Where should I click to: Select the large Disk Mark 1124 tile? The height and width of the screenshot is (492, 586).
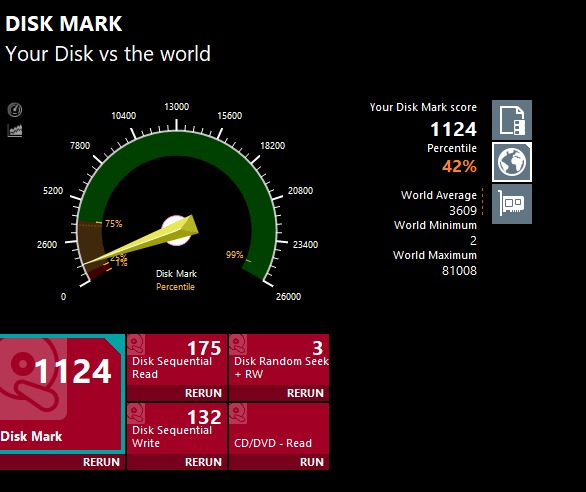tap(61, 394)
